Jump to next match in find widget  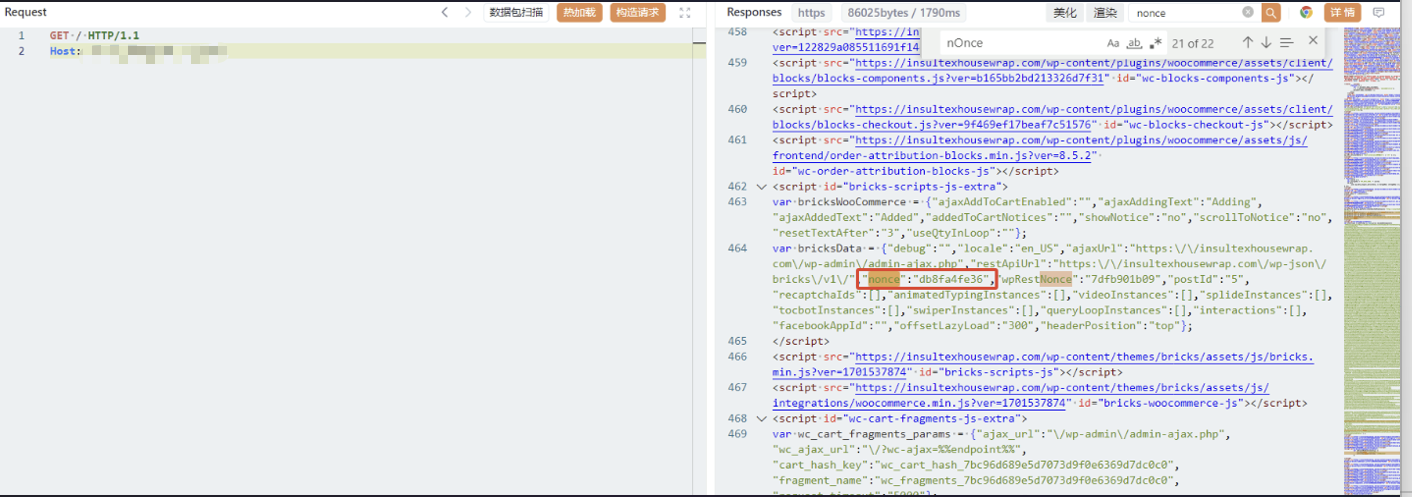coord(1266,43)
